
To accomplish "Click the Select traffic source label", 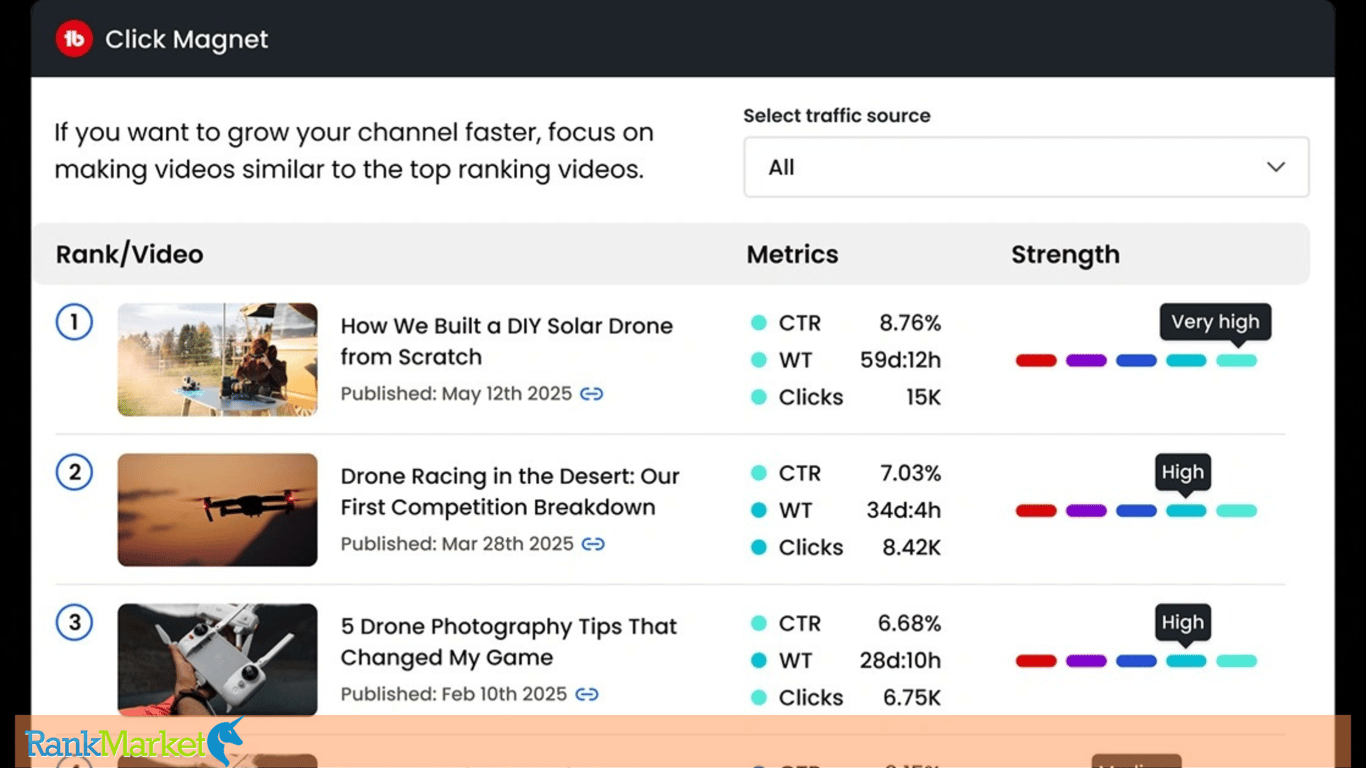I will [x=837, y=115].
